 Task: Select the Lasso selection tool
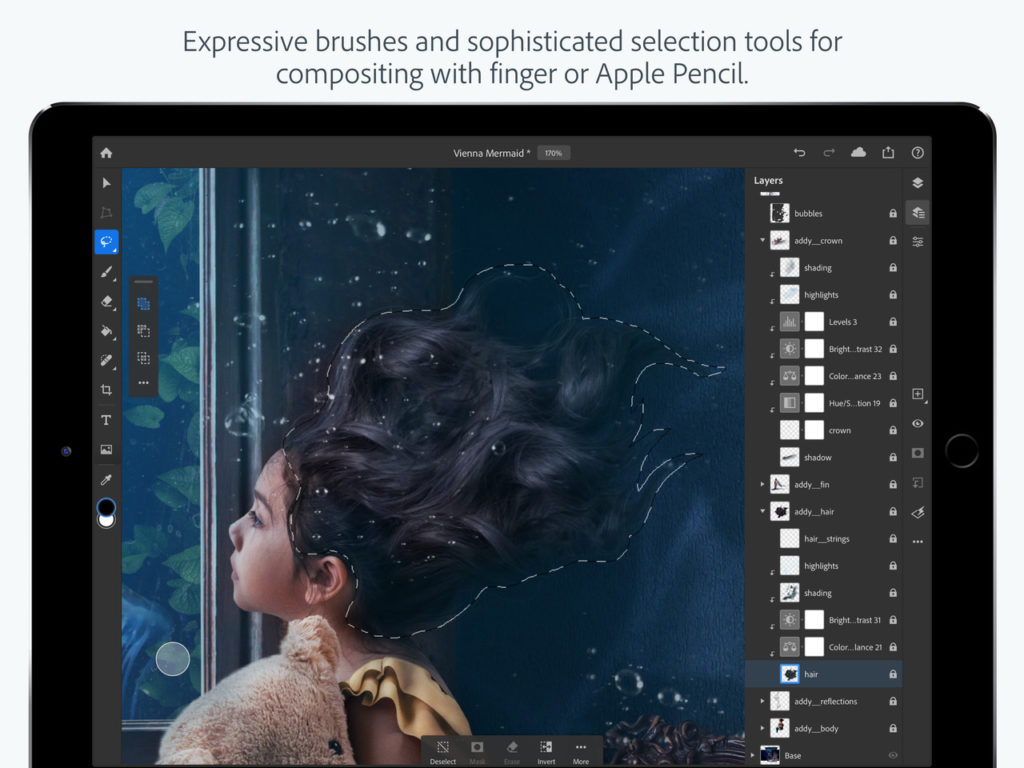(106, 241)
